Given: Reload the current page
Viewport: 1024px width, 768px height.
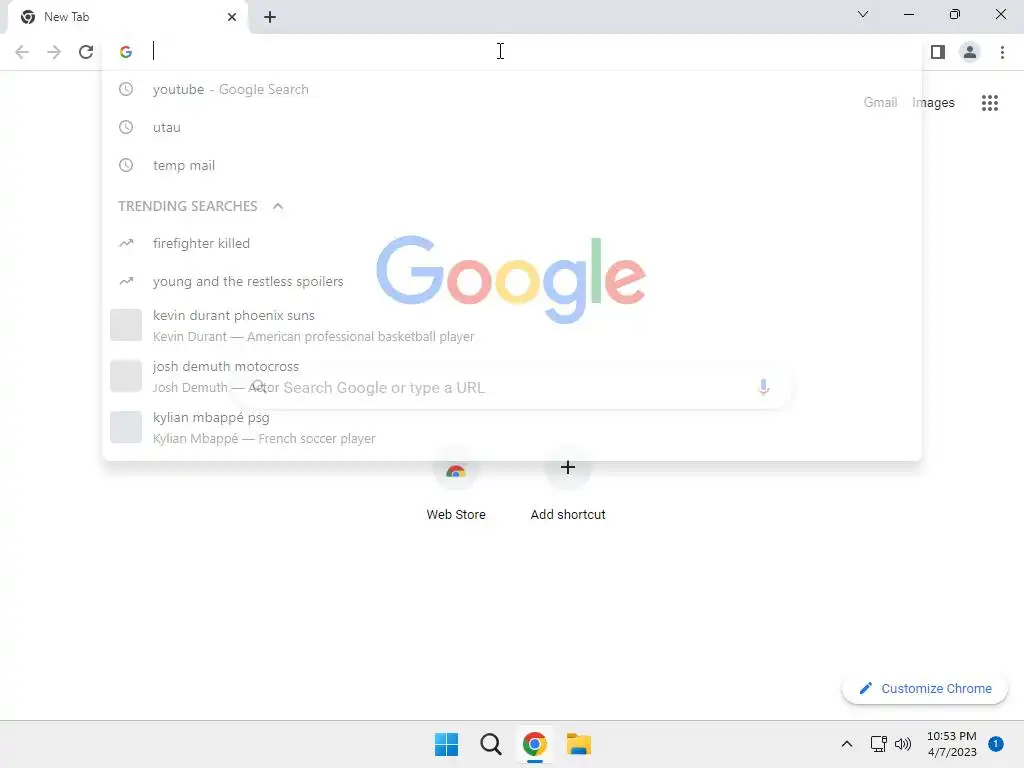Looking at the screenshot, I should (x=86, y=52).
